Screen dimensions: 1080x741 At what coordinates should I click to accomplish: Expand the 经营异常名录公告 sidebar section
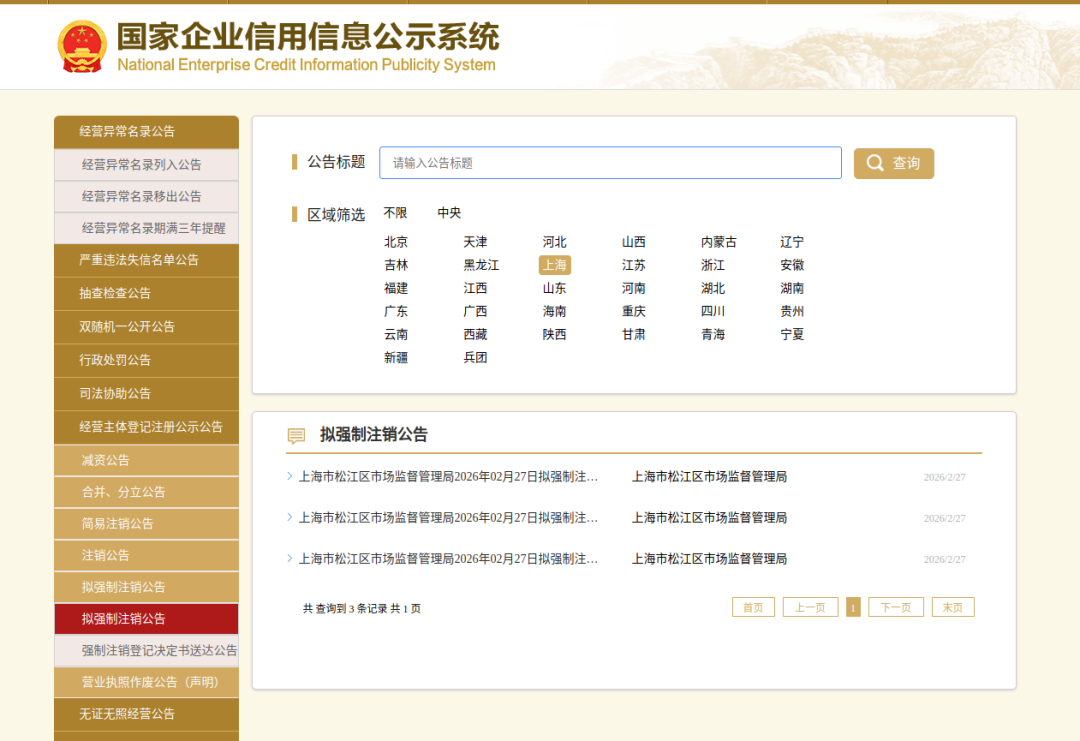coord(146,131)
